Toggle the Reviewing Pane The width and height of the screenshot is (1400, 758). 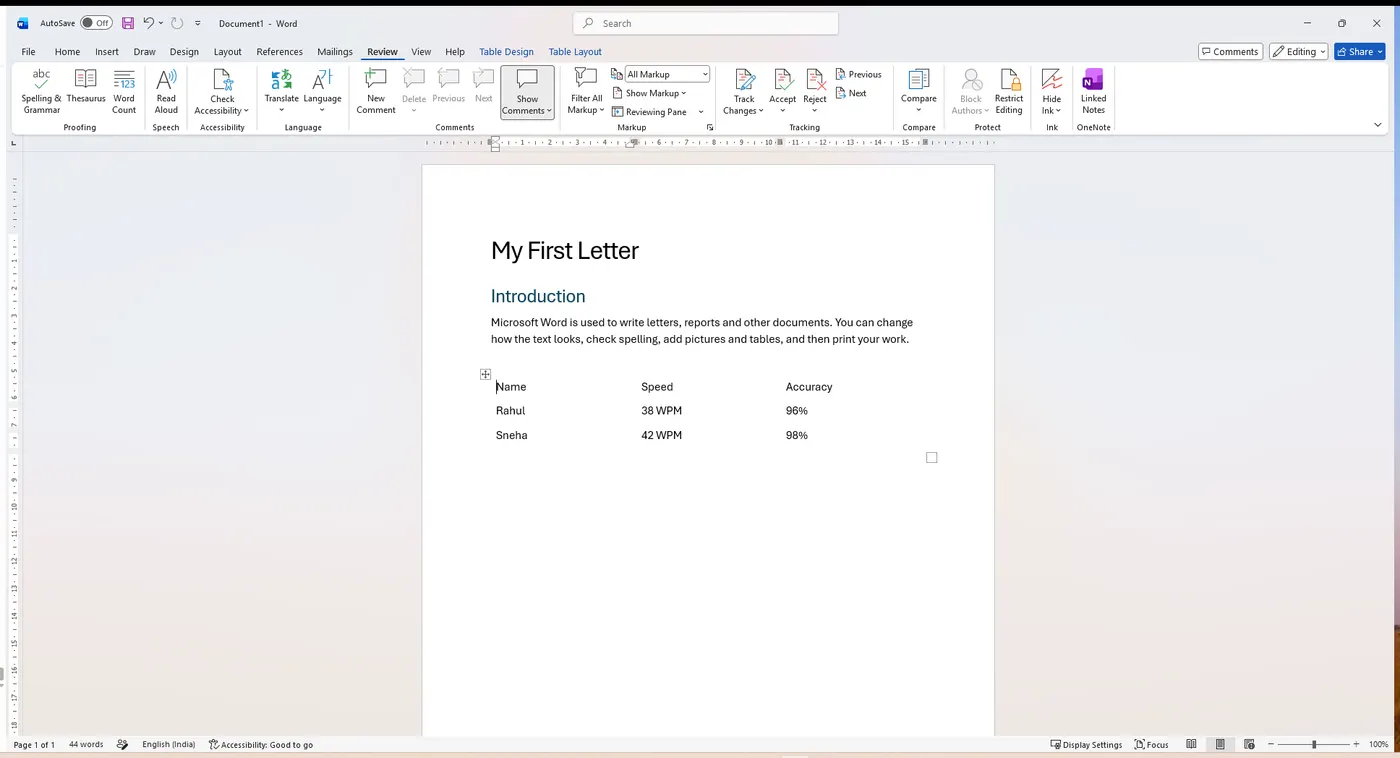[649, 112]
